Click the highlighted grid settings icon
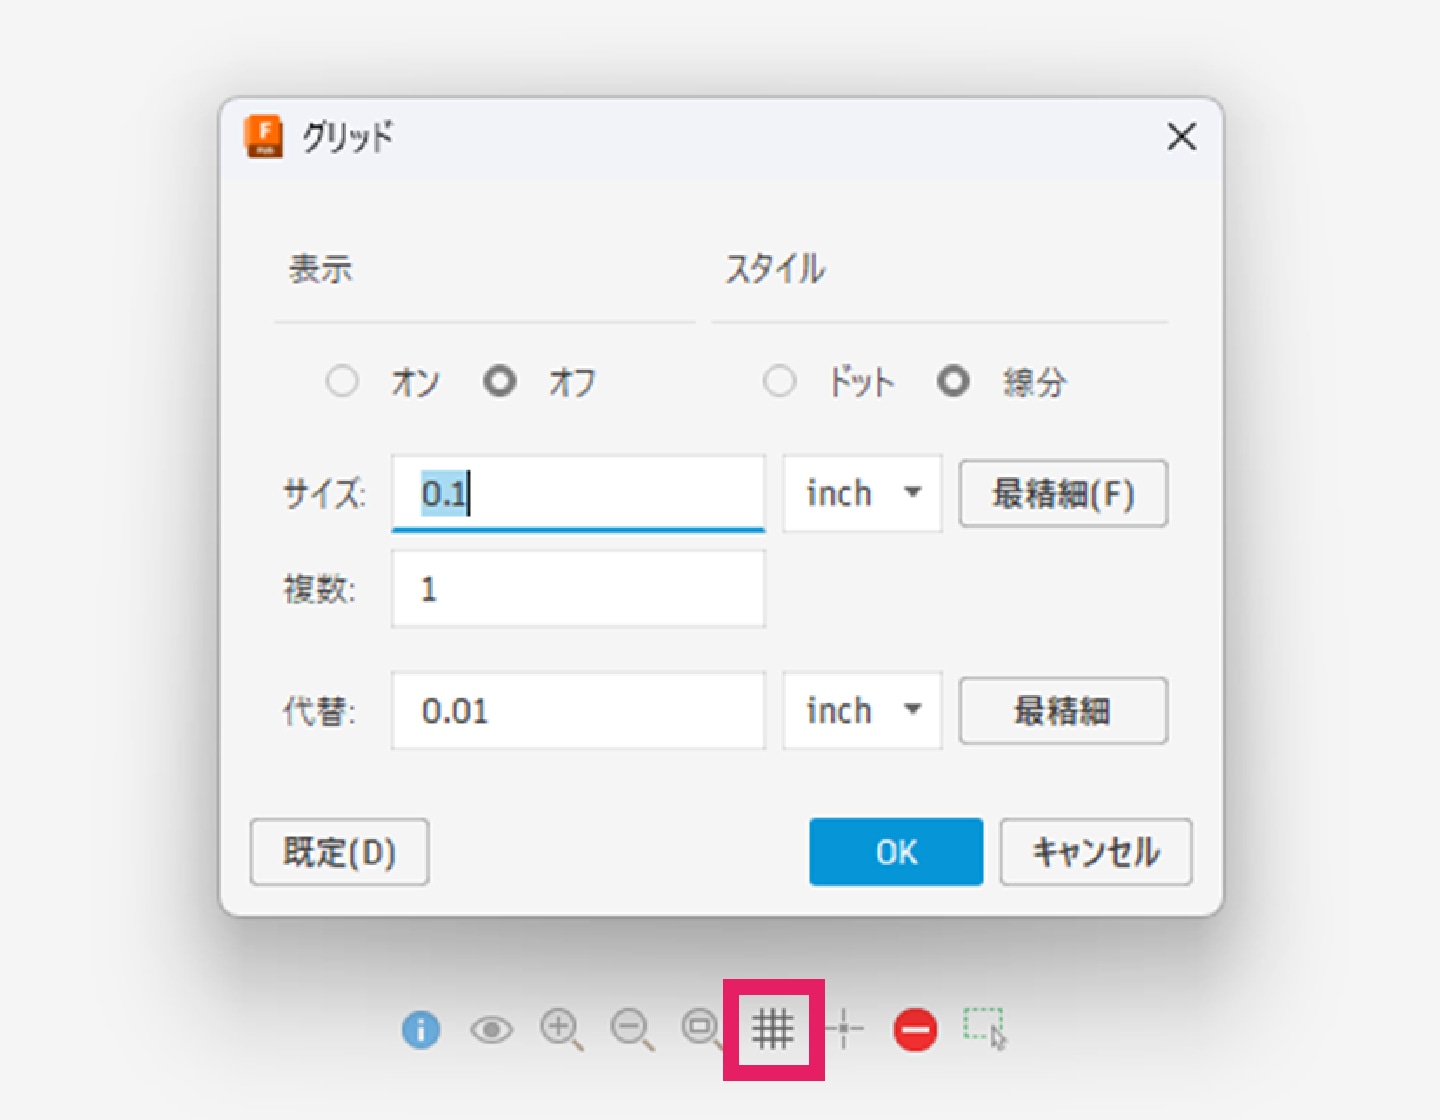This screenshot has width=1440, height=1120. [x=773, y=1029]
